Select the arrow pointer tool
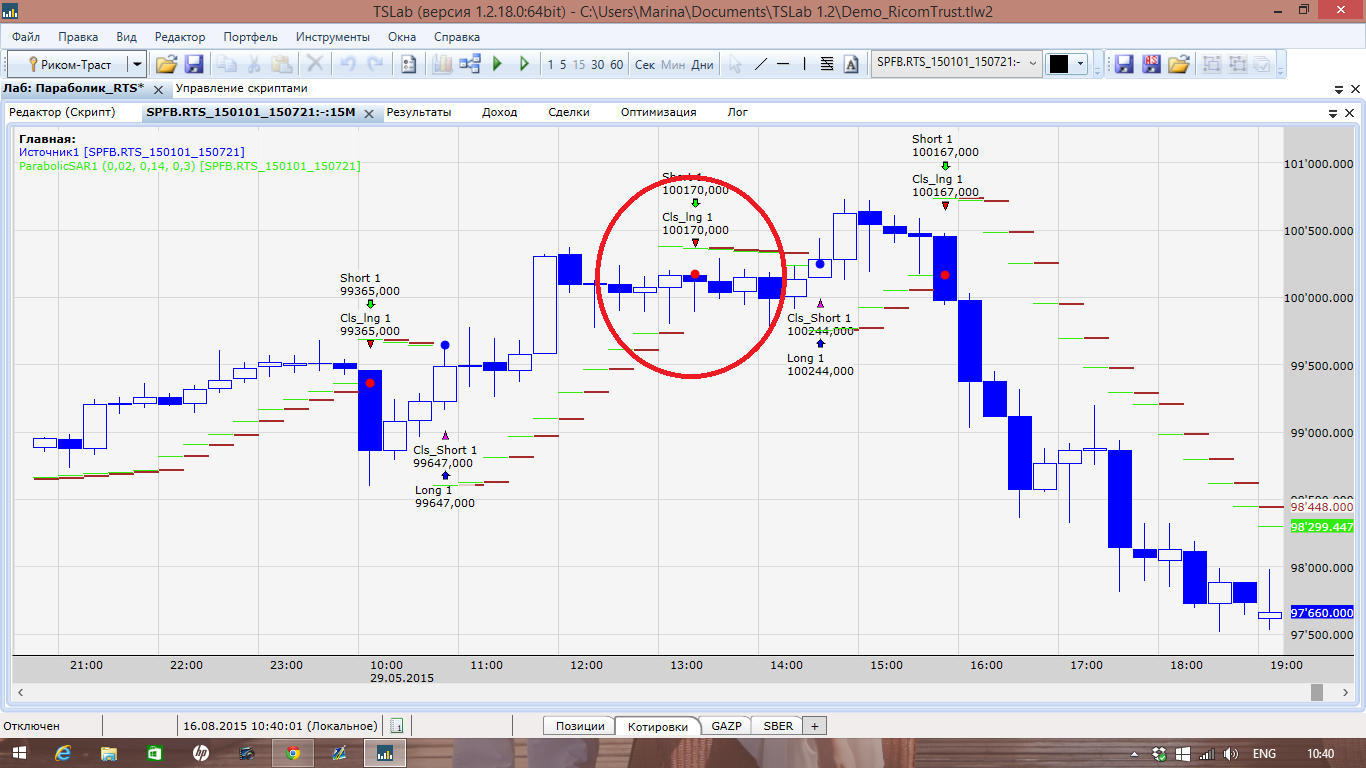This screenshot has height=768, width=1366. (735, 64)
